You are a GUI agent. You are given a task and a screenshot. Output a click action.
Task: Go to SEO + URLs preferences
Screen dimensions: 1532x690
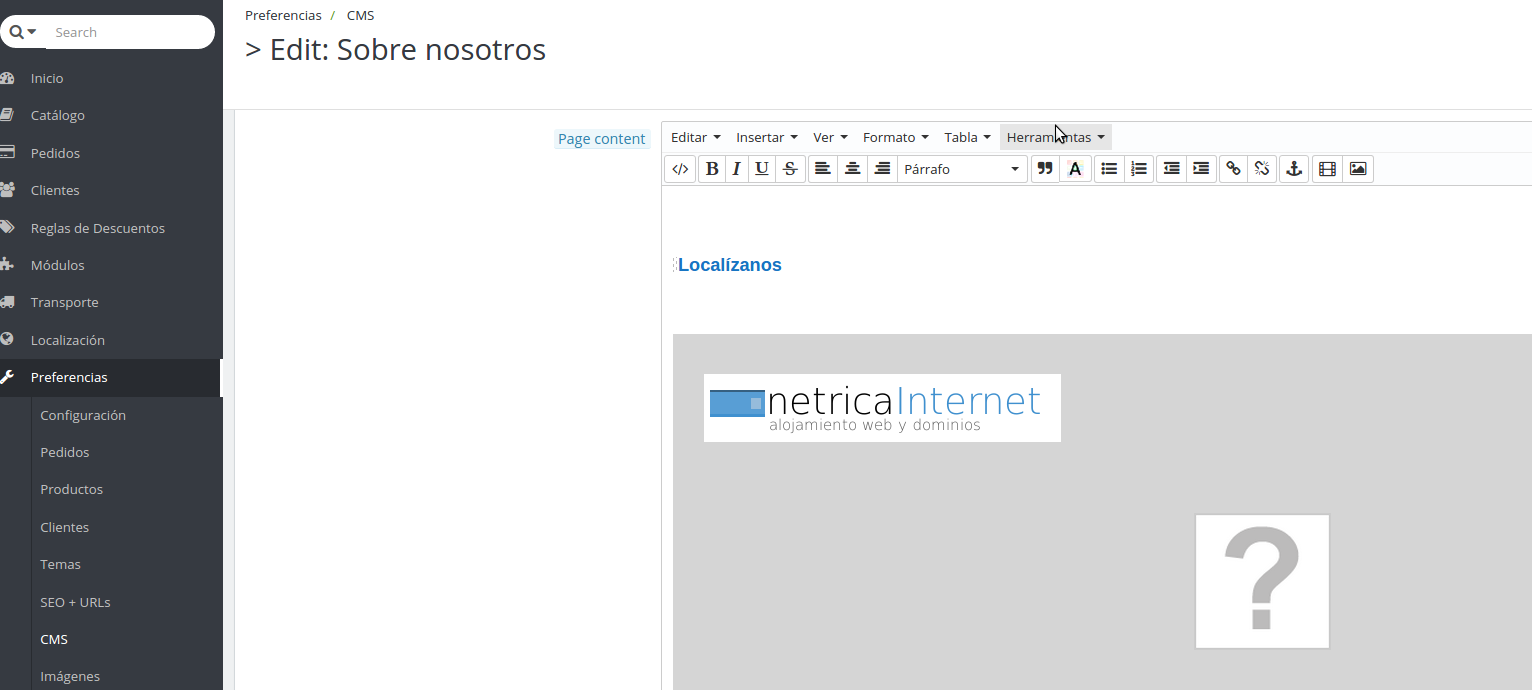pos(75,602)
